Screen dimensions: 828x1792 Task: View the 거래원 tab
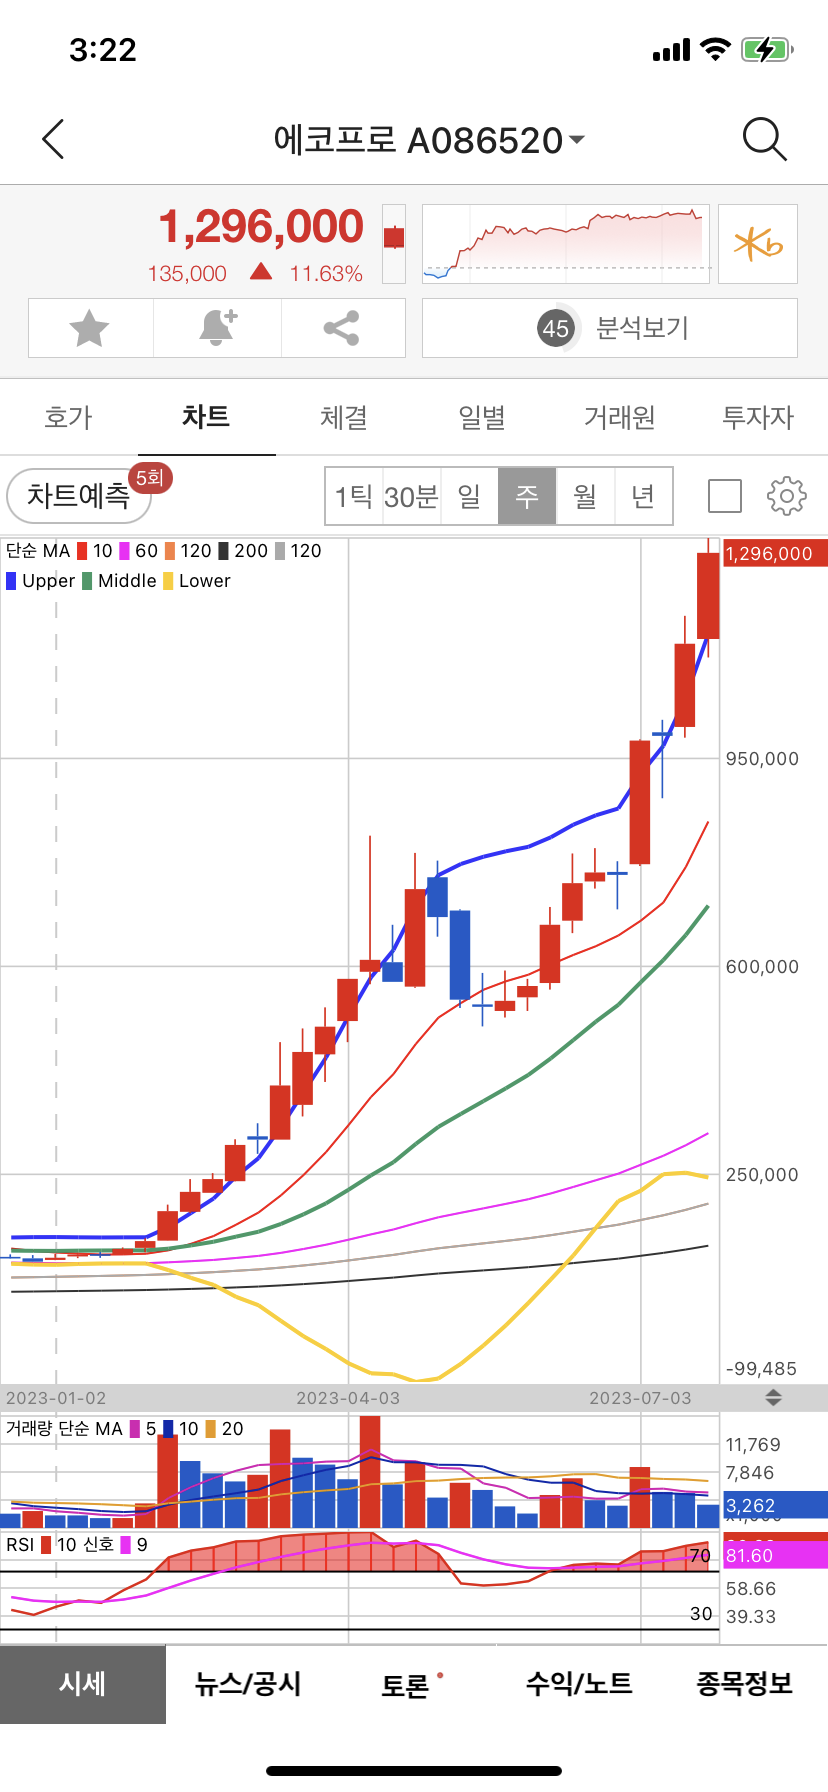tap(620, 417)
